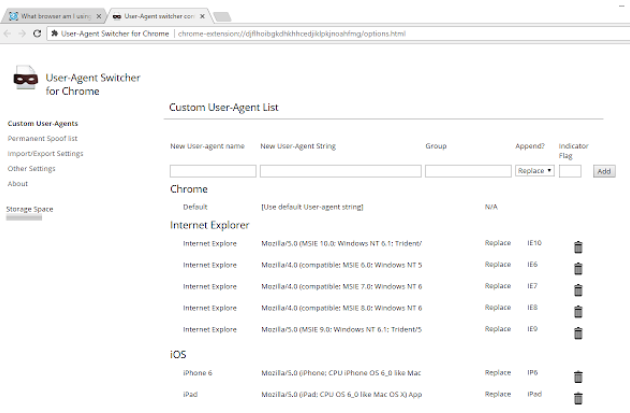Reload the page with the refresh button
The height and width of the screenshot is (413, 630).
pos(37,34)
